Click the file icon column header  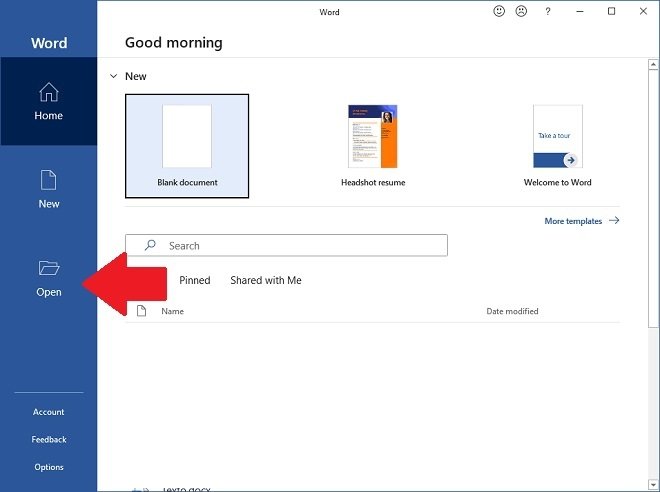pyautogui.click(x=141, y=311)
